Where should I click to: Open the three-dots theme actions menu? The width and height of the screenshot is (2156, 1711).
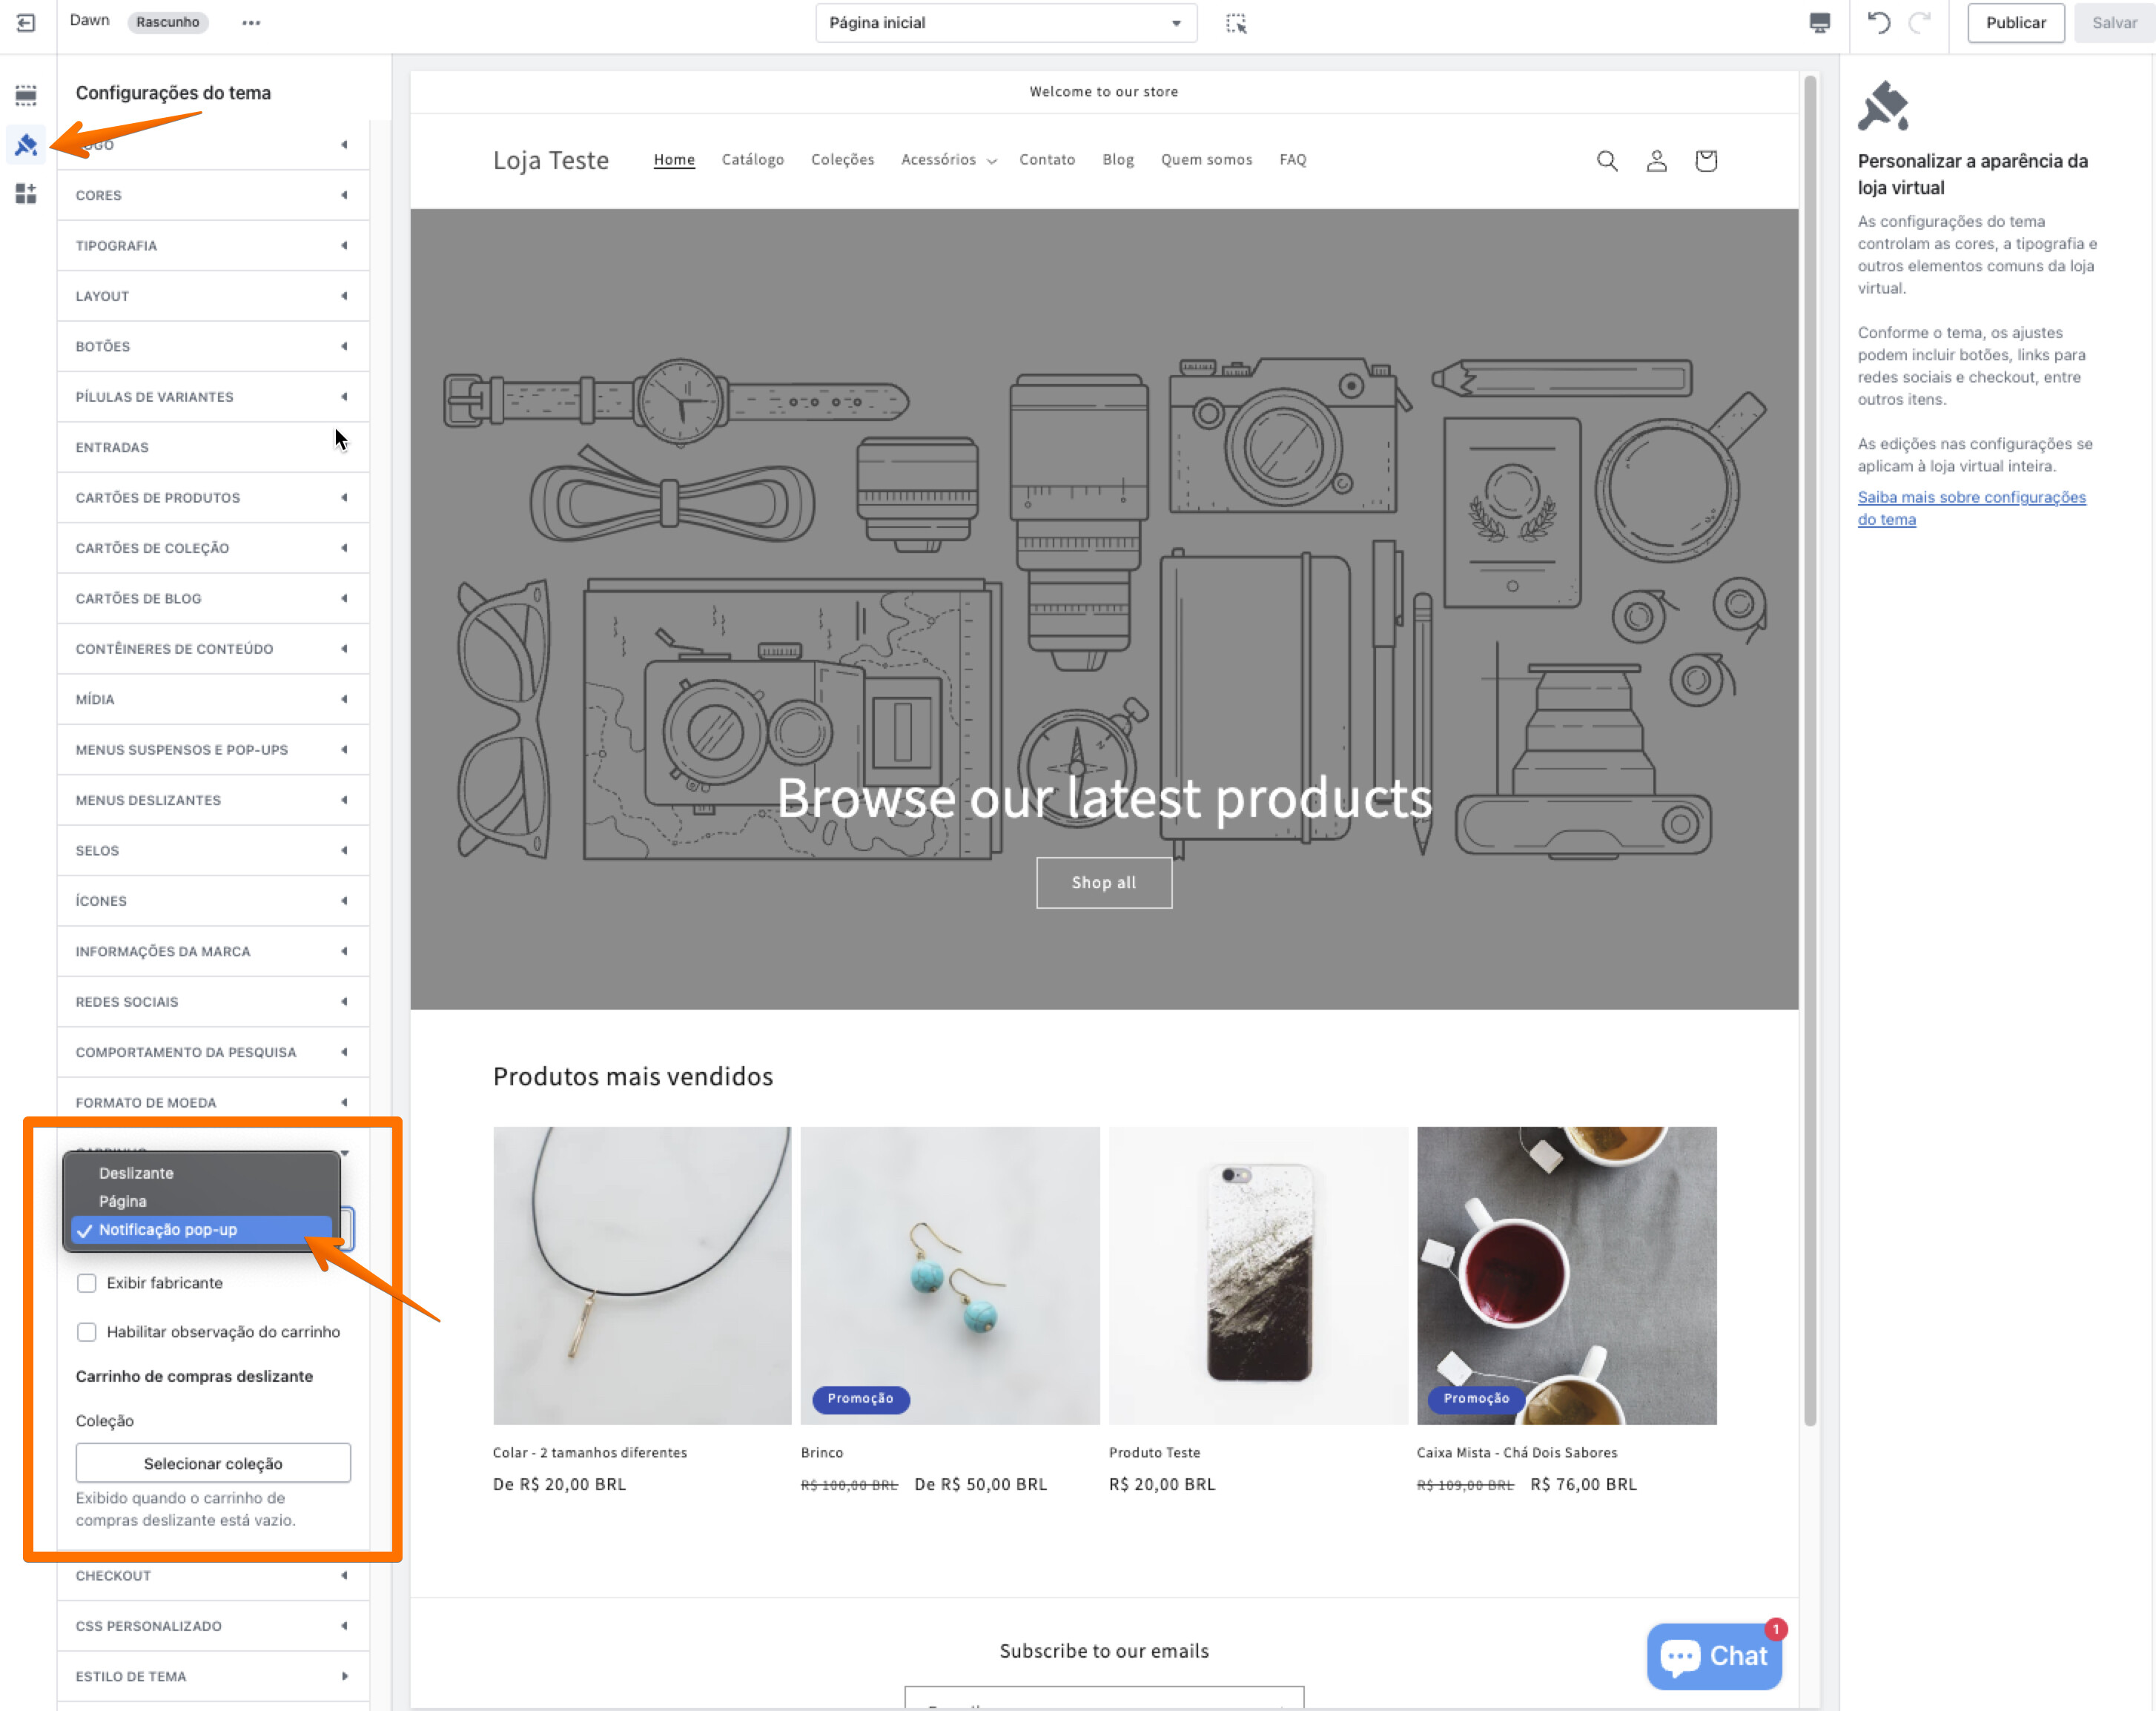click(251, 23)
